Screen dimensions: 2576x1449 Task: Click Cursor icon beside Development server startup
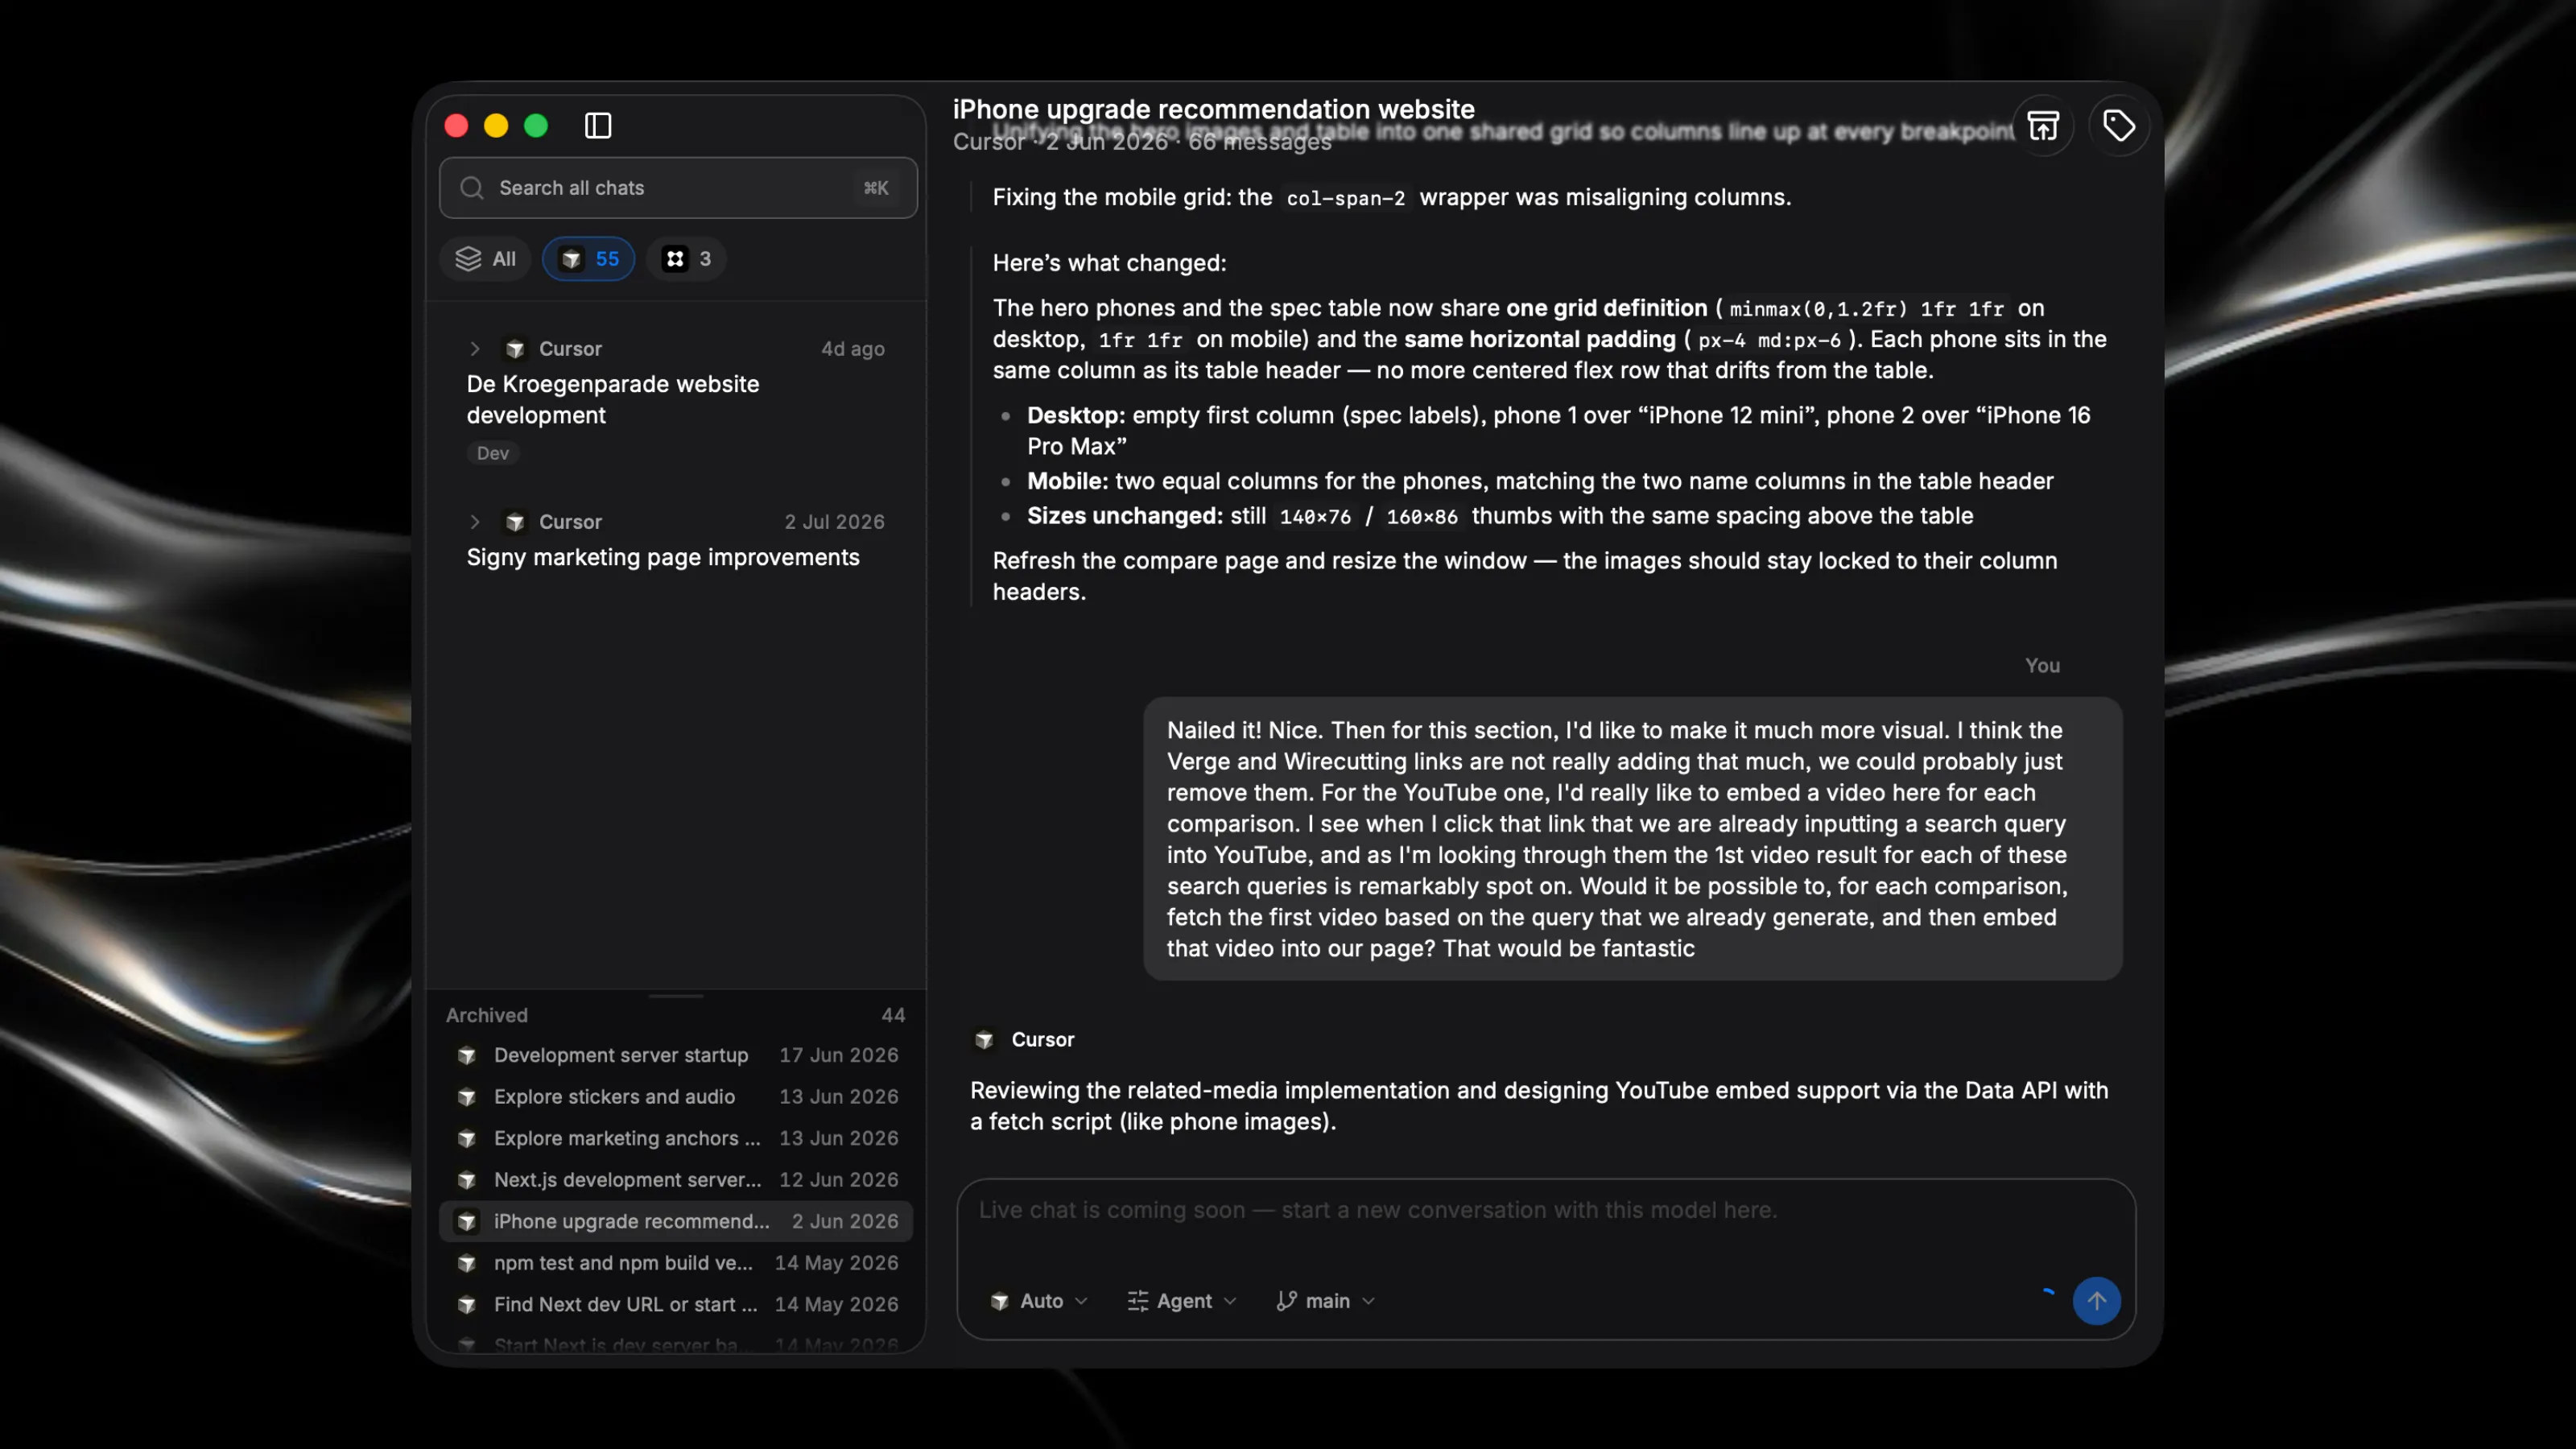(467, 1055)
